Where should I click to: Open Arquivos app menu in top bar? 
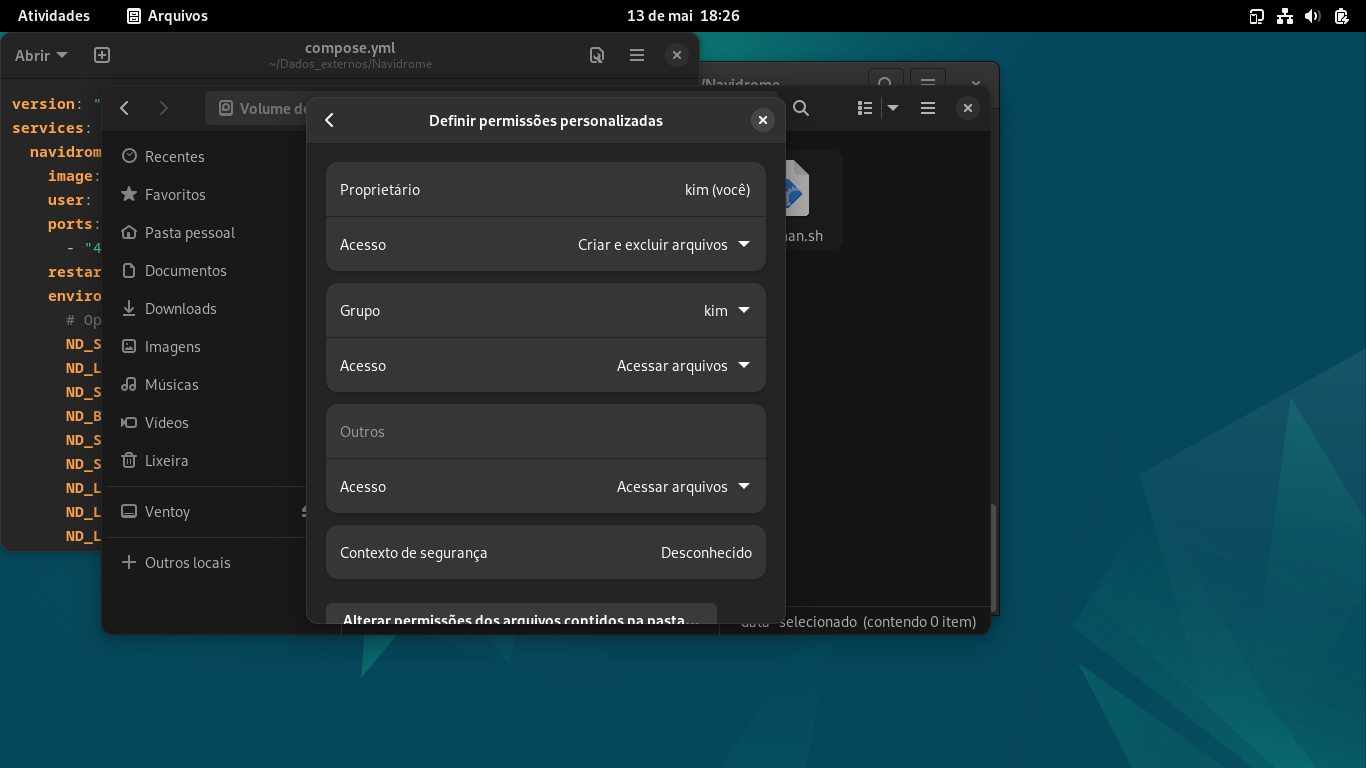(167, 16)
